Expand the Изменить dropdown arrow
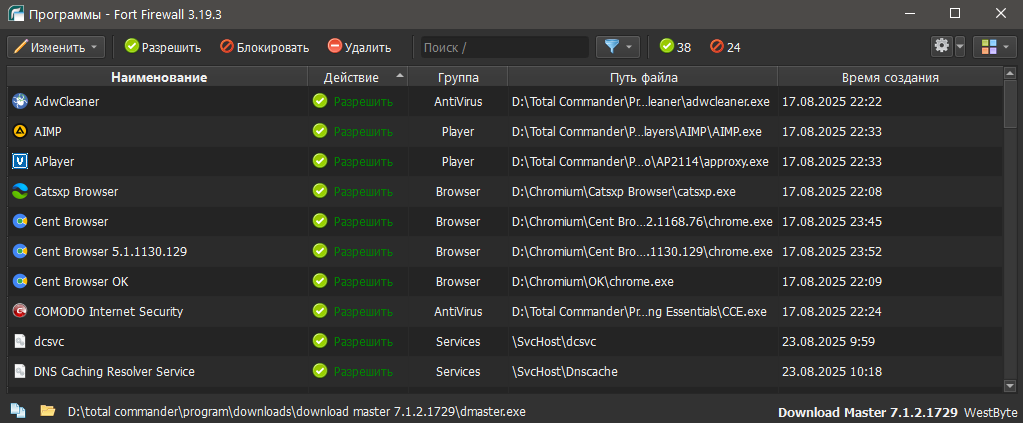Image resolution: width=1023 pixels, height=423 pixels. (94, 47)
